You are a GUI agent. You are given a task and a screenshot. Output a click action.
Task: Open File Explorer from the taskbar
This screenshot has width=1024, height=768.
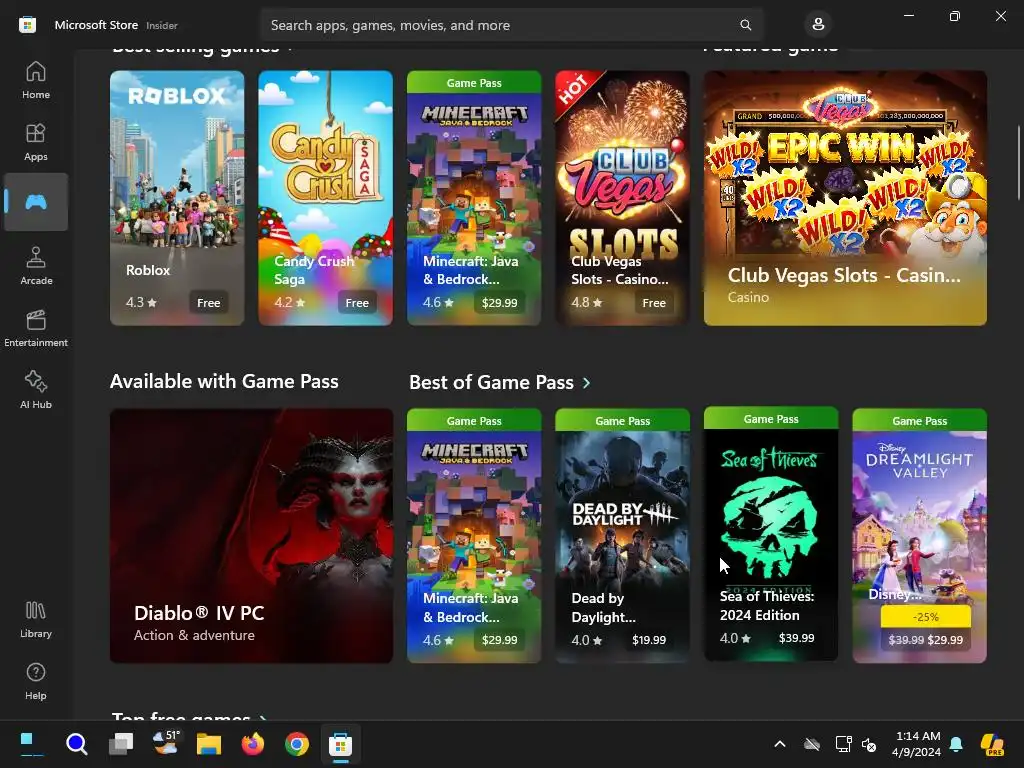[x=209, y=744]
